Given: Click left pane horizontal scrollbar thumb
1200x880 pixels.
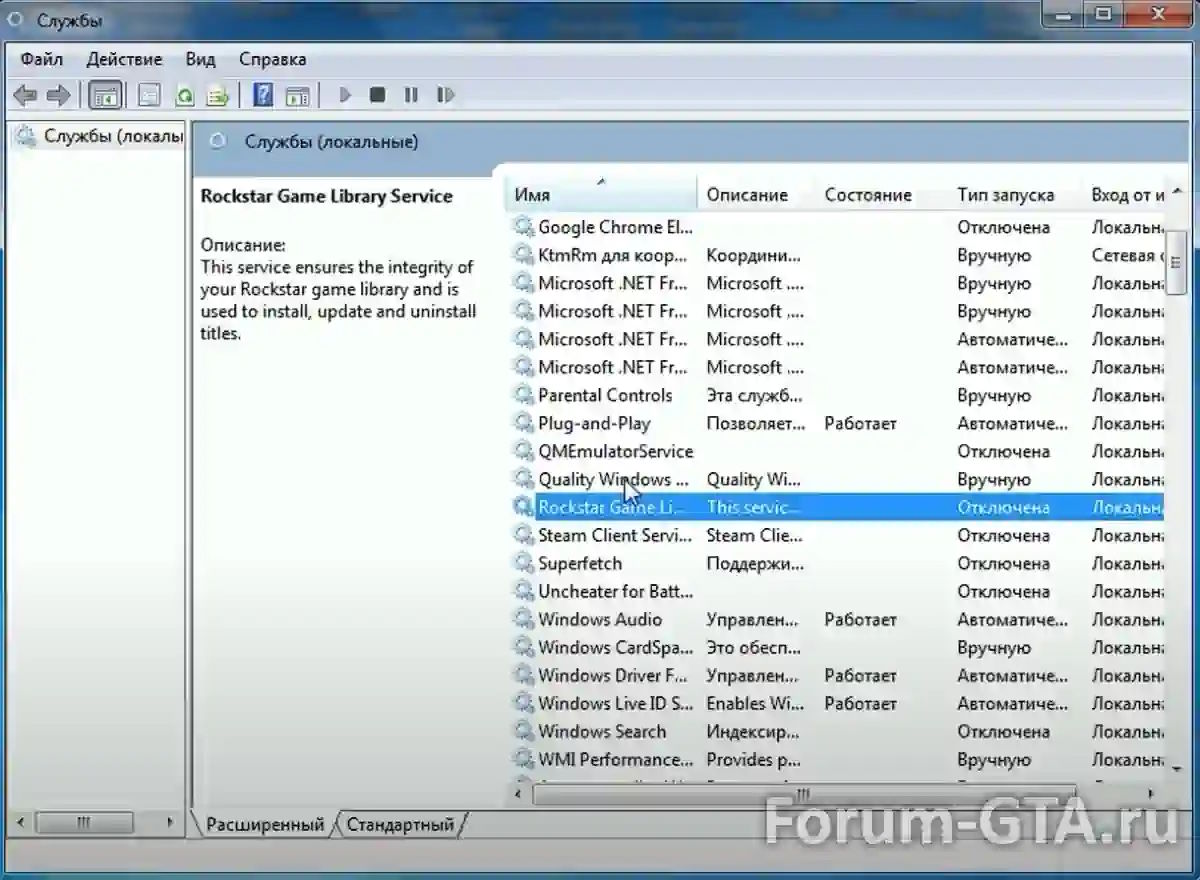Looking at the screenshot, I should click(85, 822).
